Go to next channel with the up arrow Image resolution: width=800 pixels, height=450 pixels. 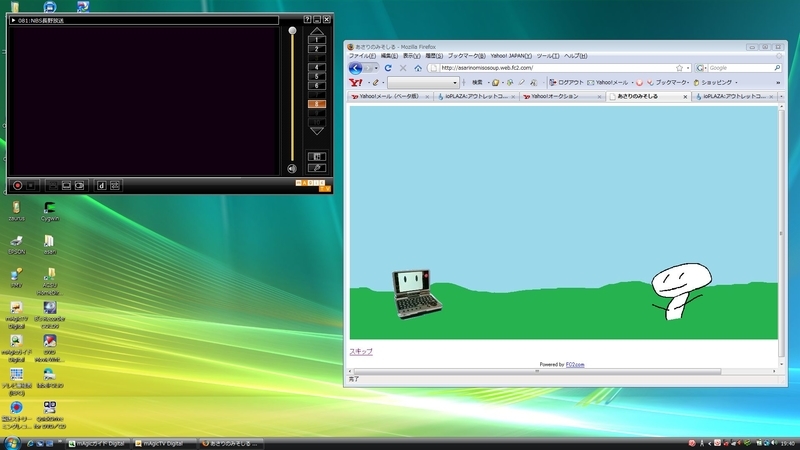pos(317,31)
